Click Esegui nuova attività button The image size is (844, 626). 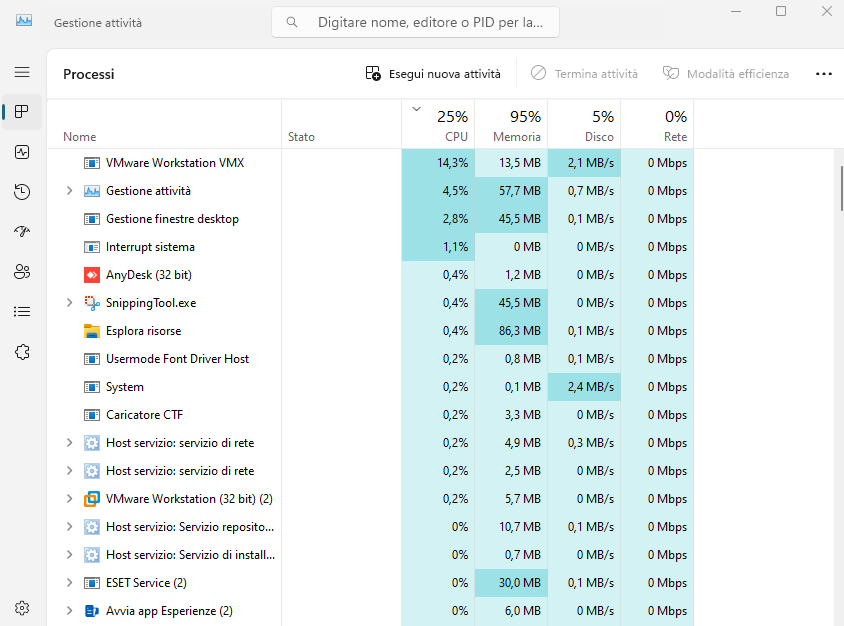(433, 74)
